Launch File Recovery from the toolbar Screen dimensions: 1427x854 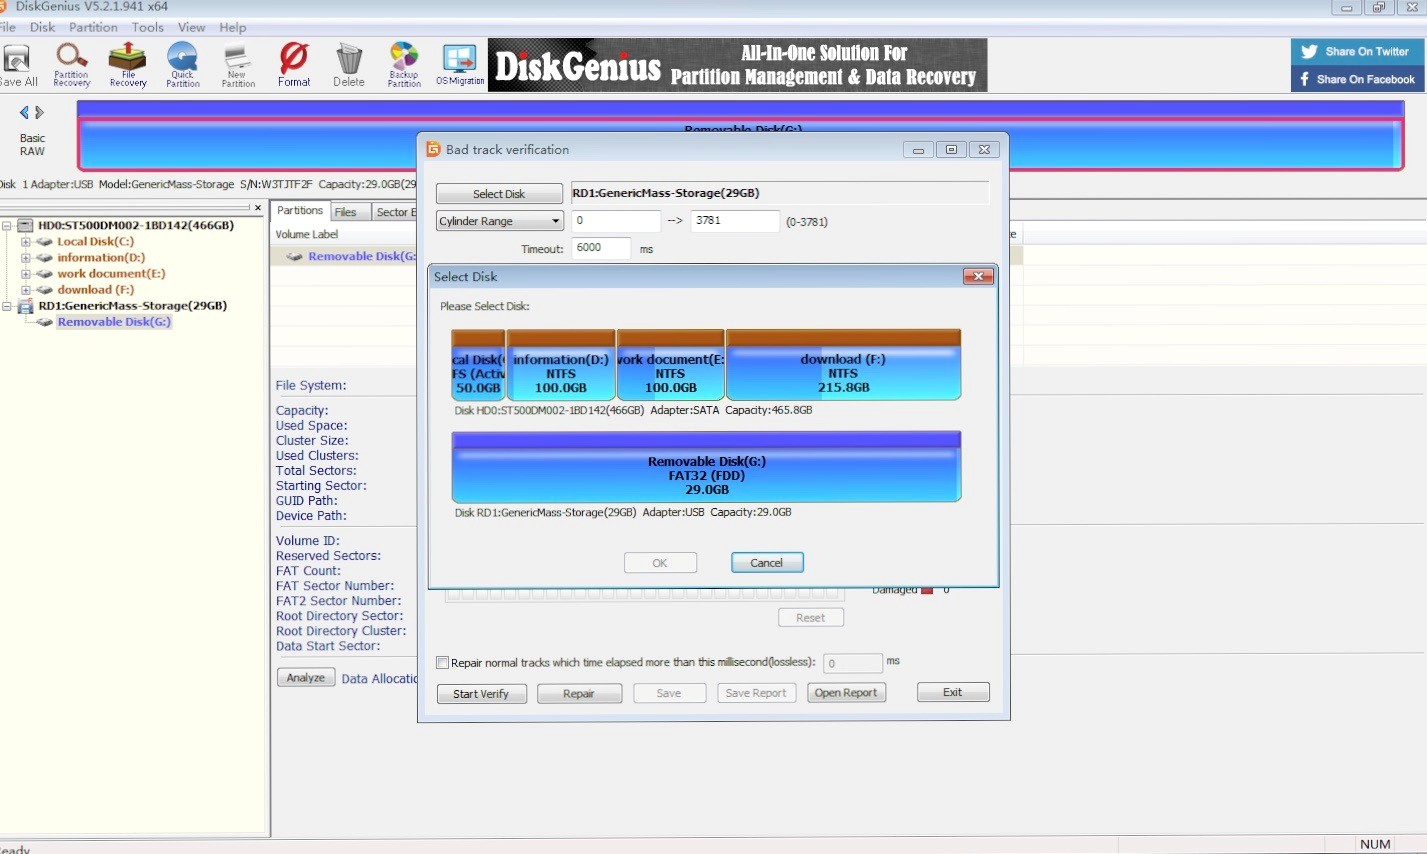click(x=128, y=65)
